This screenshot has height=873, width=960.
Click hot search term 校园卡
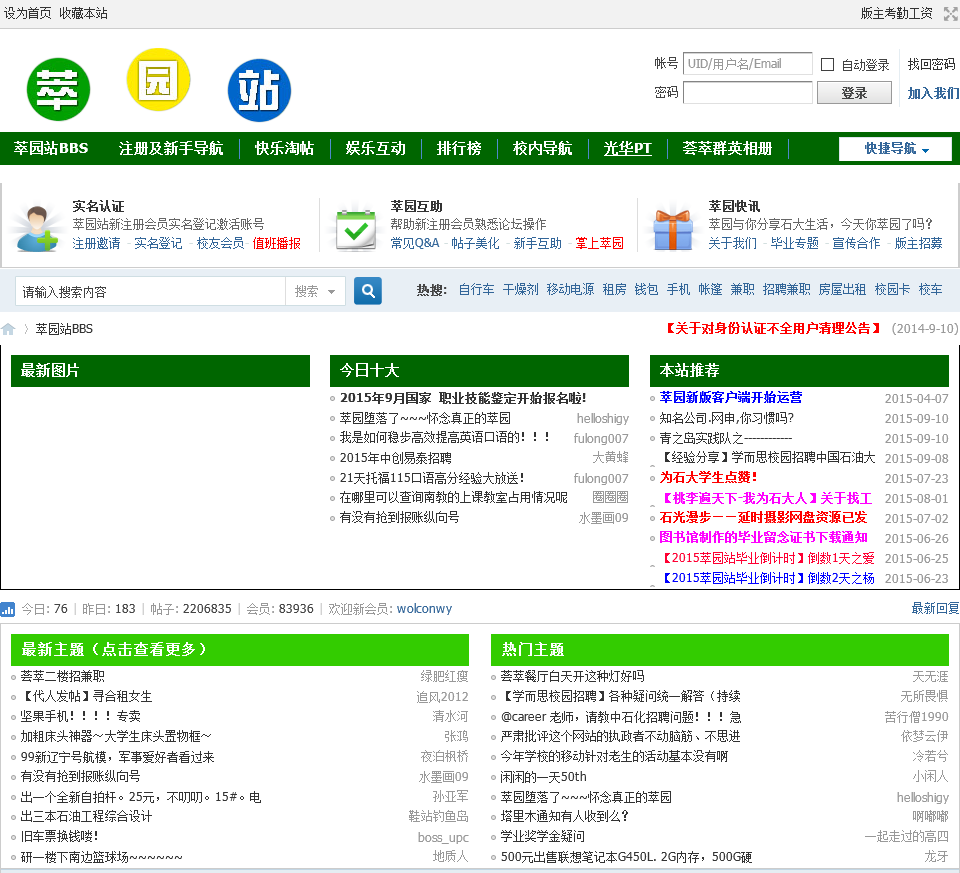(x=892, y=290)
